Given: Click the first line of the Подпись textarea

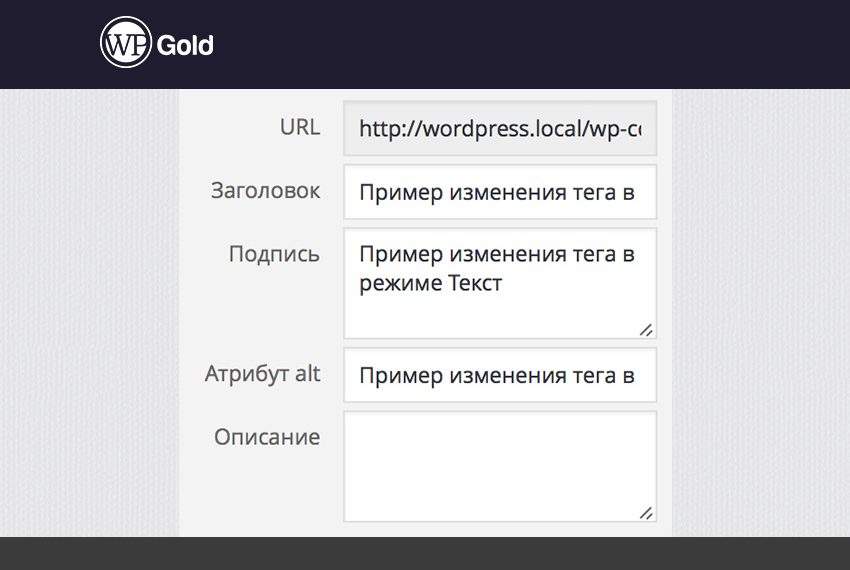Looking at the screenshot, I should tap(497, 254).
